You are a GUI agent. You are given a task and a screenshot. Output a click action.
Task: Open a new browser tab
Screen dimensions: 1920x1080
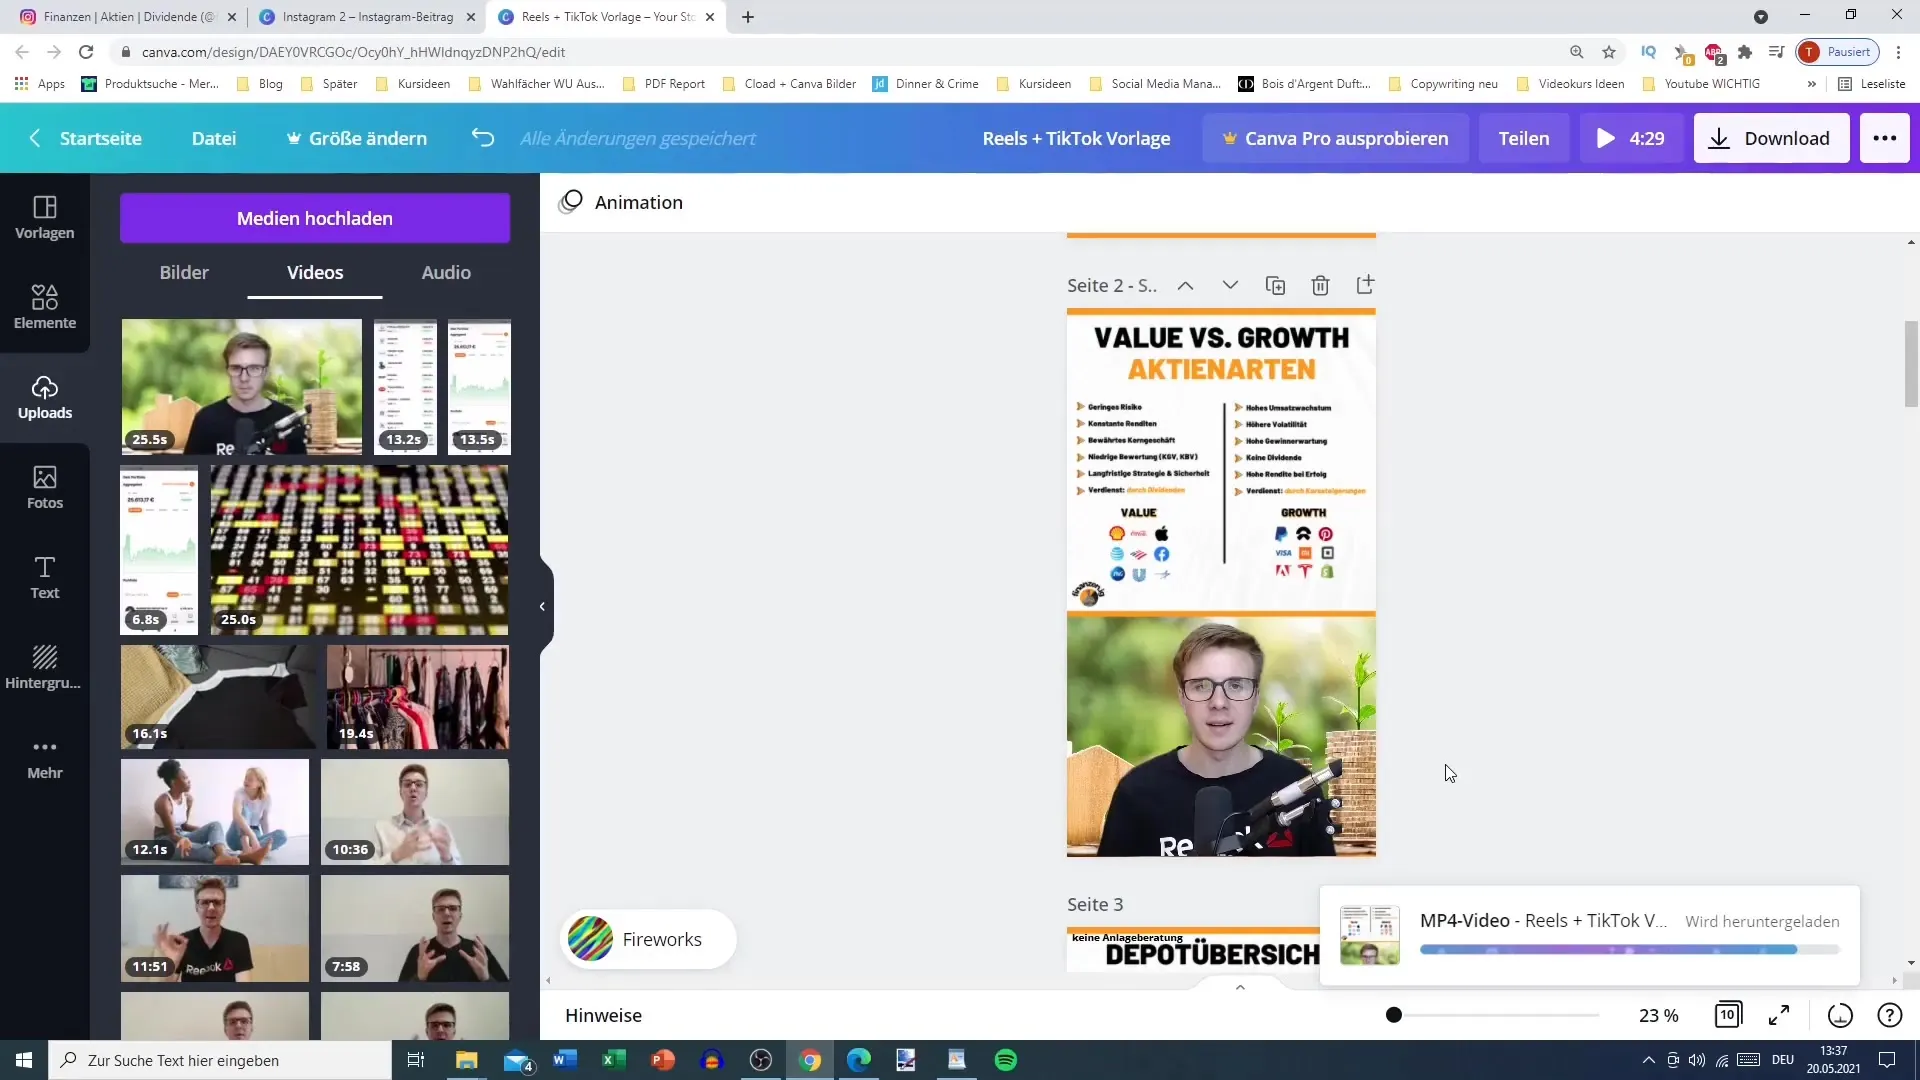748,17
